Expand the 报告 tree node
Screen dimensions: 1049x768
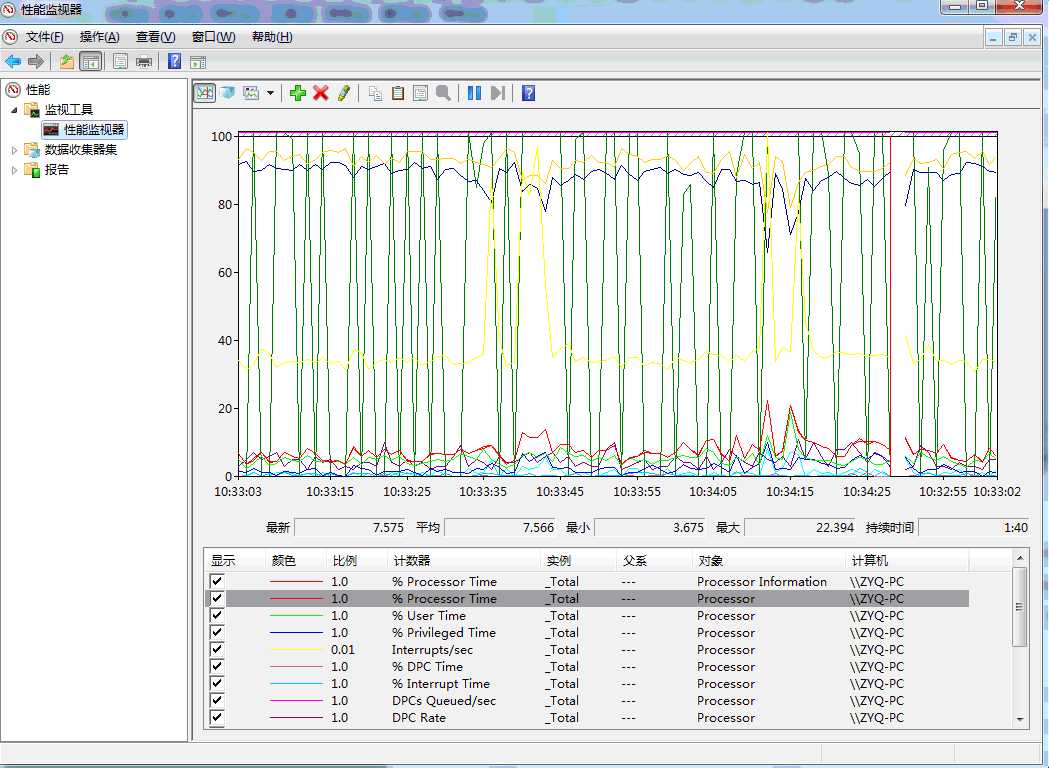14,170
